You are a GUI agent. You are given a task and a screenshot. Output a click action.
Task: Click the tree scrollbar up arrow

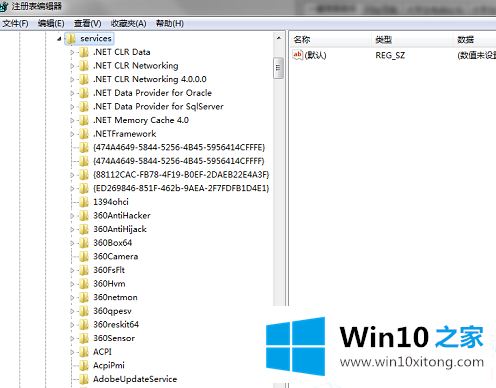[278, 38]
